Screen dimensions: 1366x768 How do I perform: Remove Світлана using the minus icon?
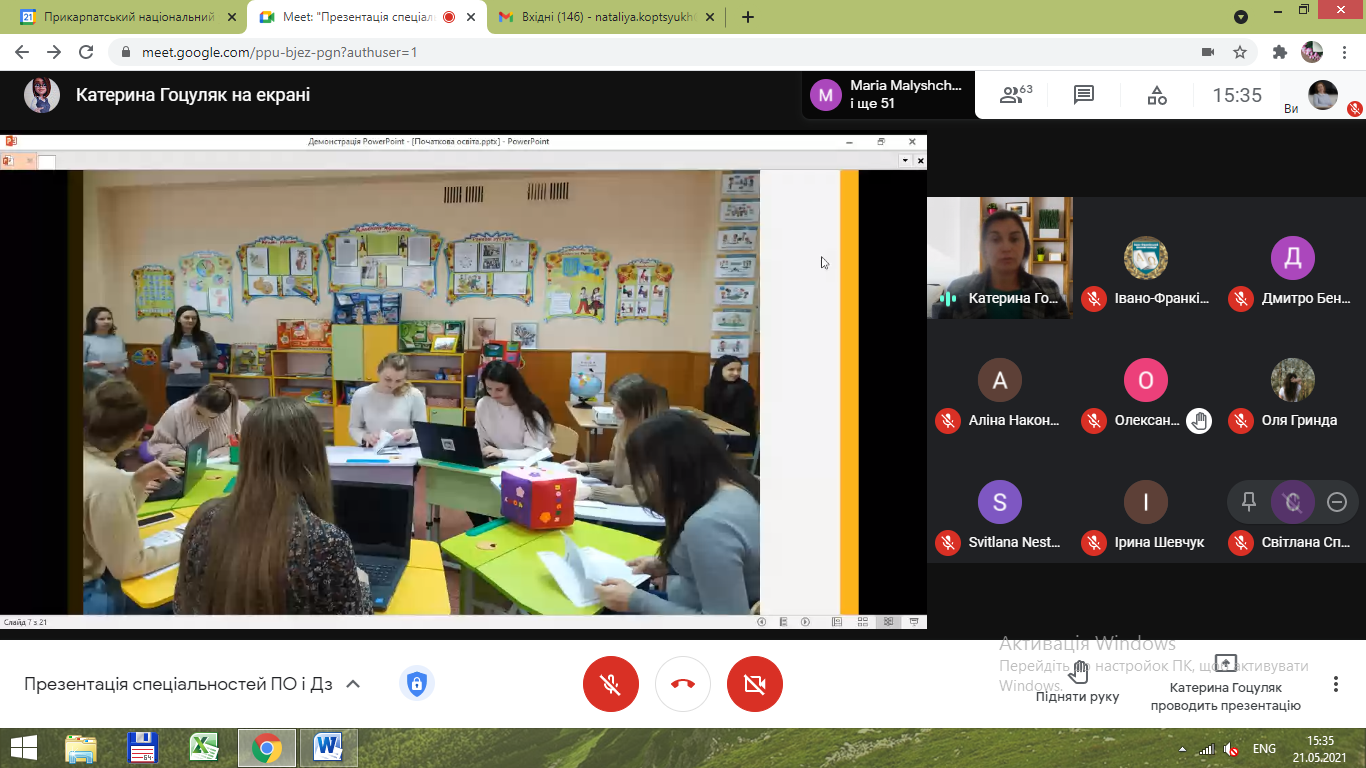[1337, 502]
